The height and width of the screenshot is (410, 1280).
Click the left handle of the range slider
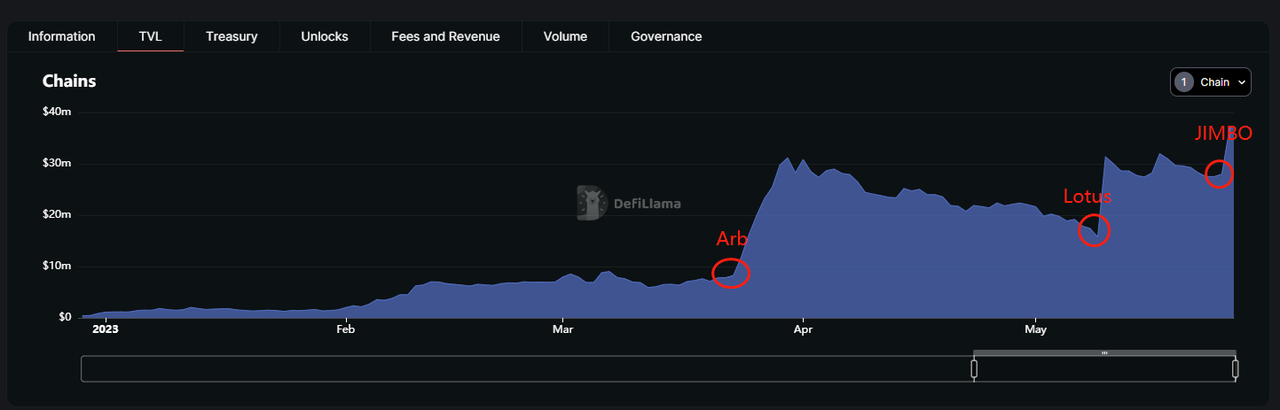tap(974, 369)
